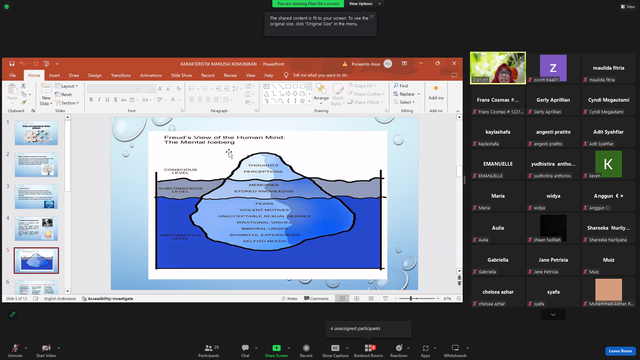The height and width of the screenshot is (360, 640).
Task: Open the Transitions ribbon tab
Action: click(x=121, y=76)
